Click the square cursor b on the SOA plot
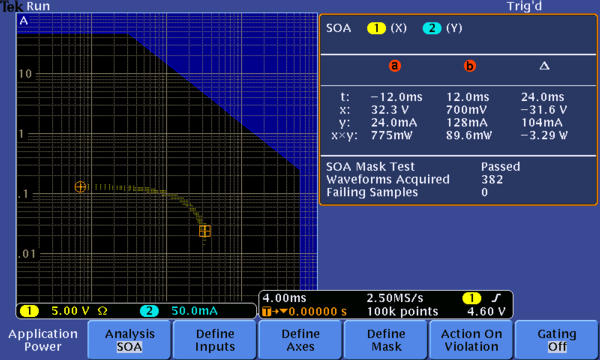Screen dimensions: 600x360 click(205, 231)
